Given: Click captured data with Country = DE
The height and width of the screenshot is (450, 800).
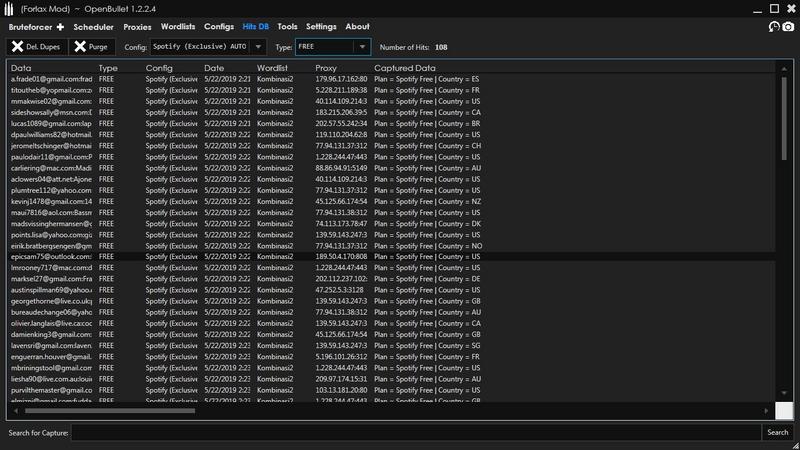Looking at the screenshot, I should pyautogui.click(x=427, y=279).
